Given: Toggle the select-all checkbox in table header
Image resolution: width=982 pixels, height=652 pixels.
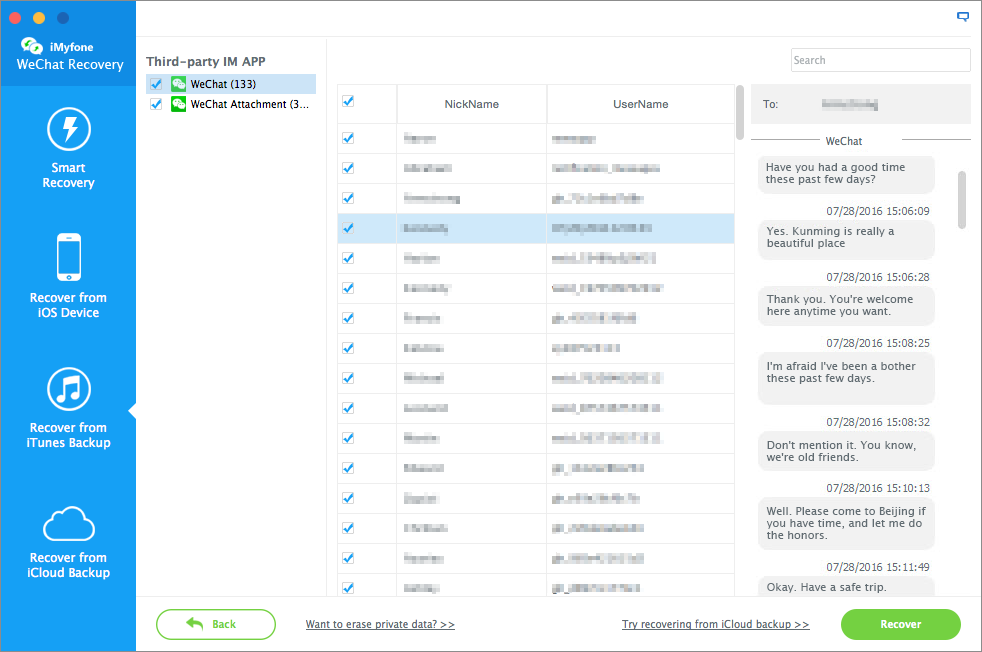Looking at the screenshot, I should (348, 101).
